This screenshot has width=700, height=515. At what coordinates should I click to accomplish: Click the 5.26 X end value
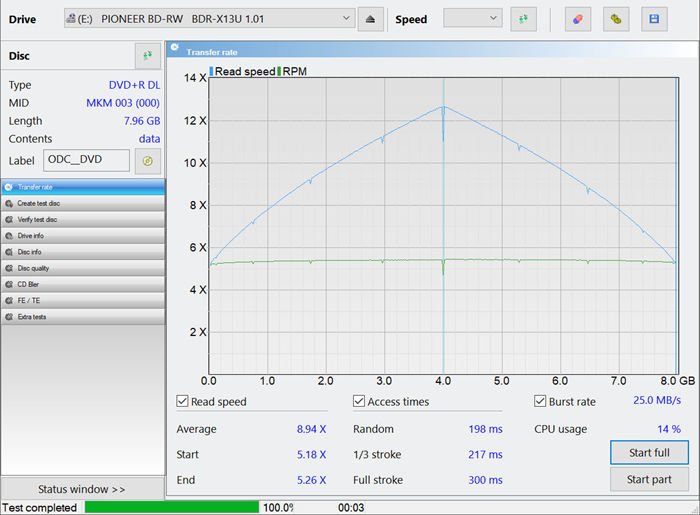312,480
